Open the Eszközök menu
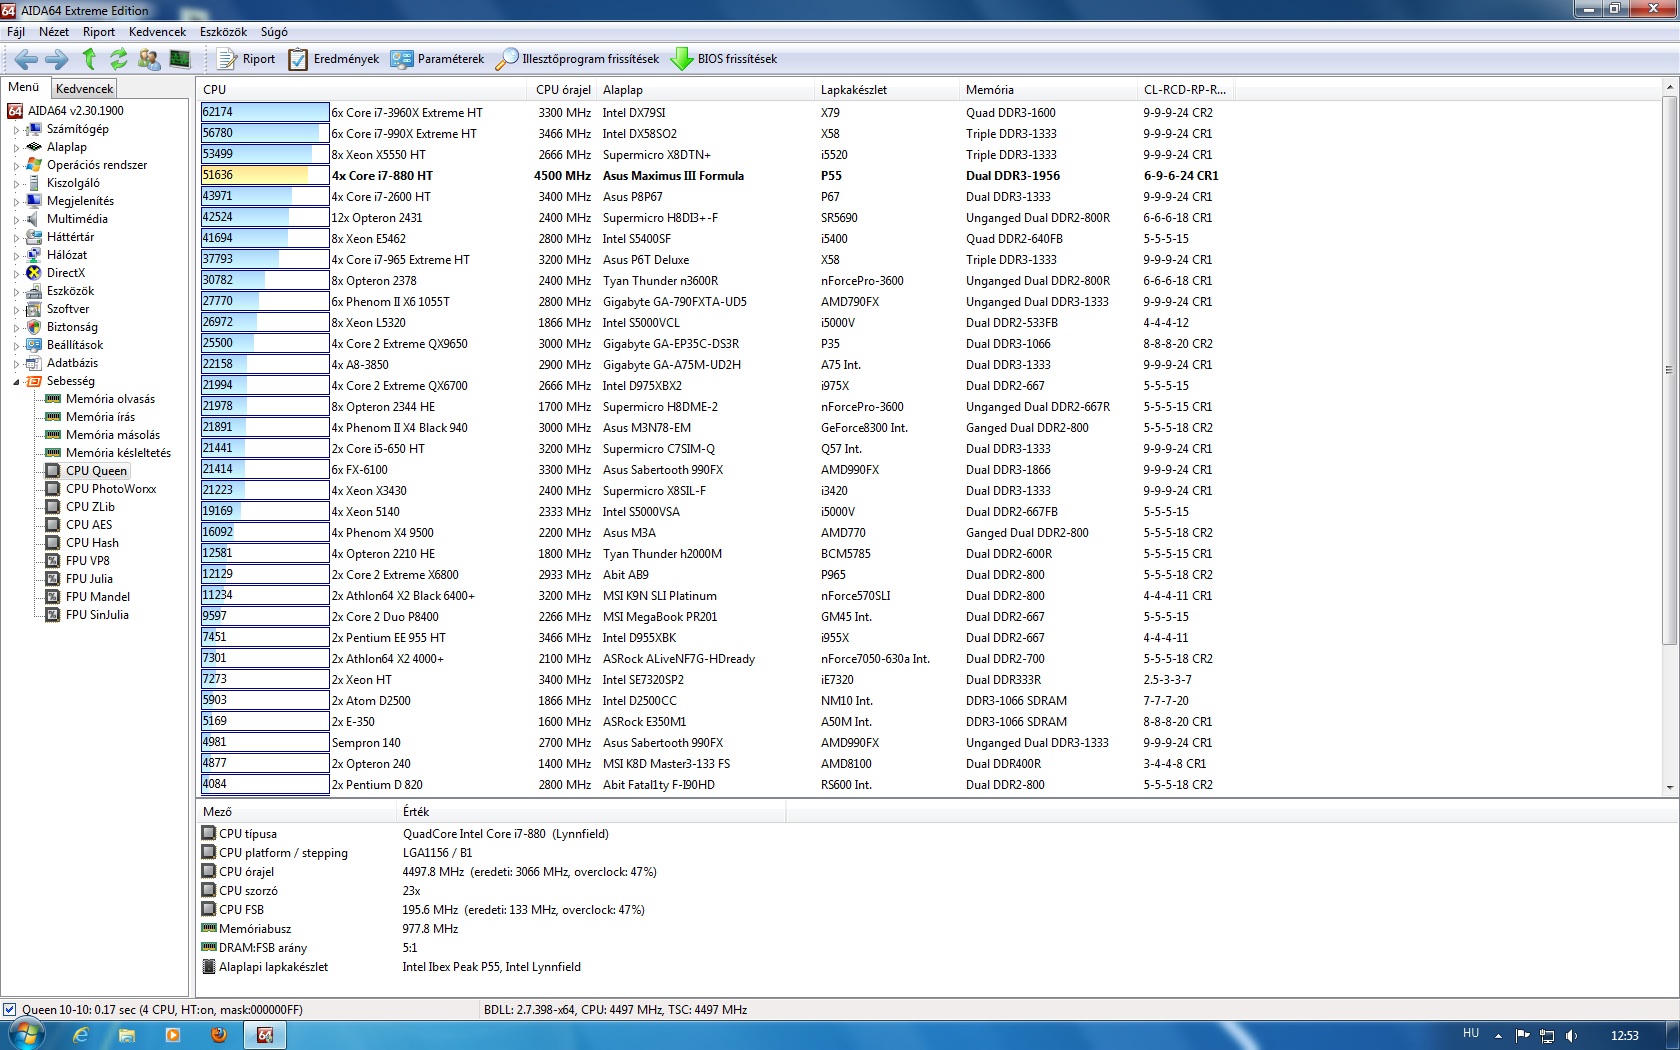 tap(223, 32)
